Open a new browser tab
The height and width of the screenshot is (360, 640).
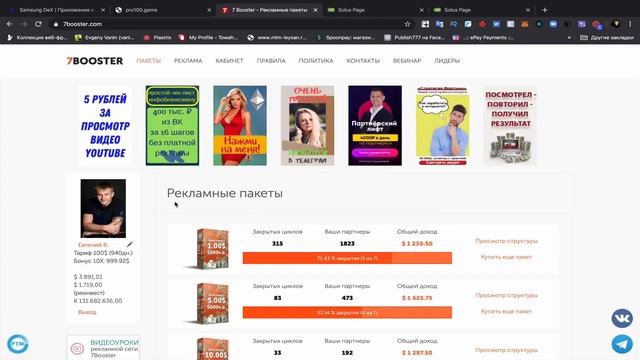tap(544, 10)
